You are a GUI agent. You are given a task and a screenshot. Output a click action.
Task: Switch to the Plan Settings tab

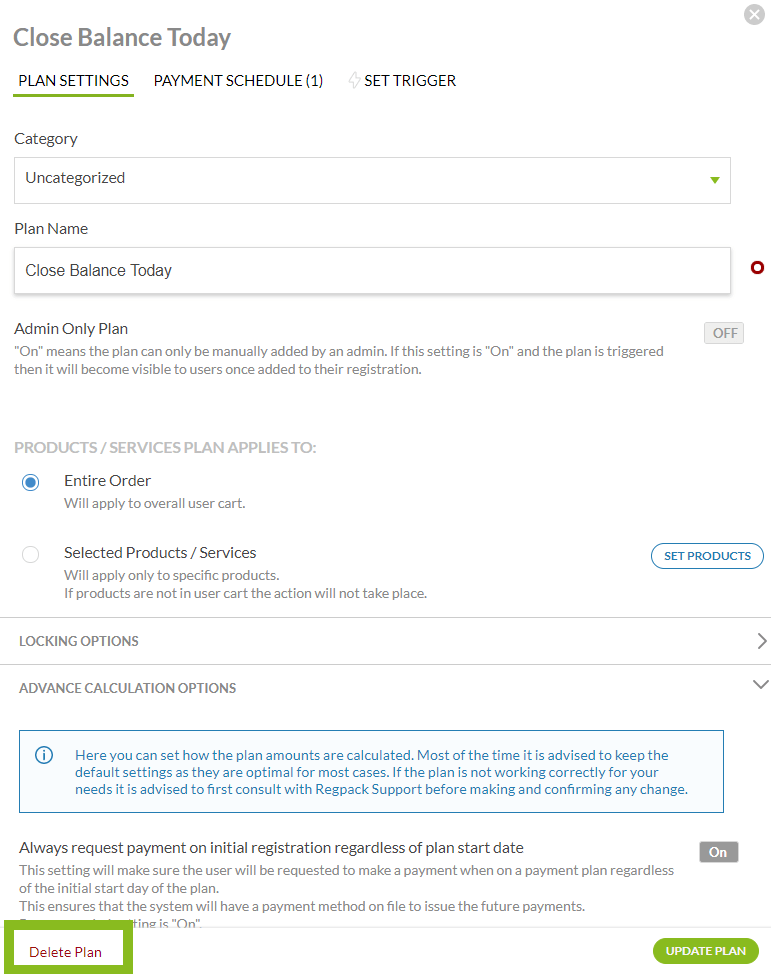click(x=73, y=81)
